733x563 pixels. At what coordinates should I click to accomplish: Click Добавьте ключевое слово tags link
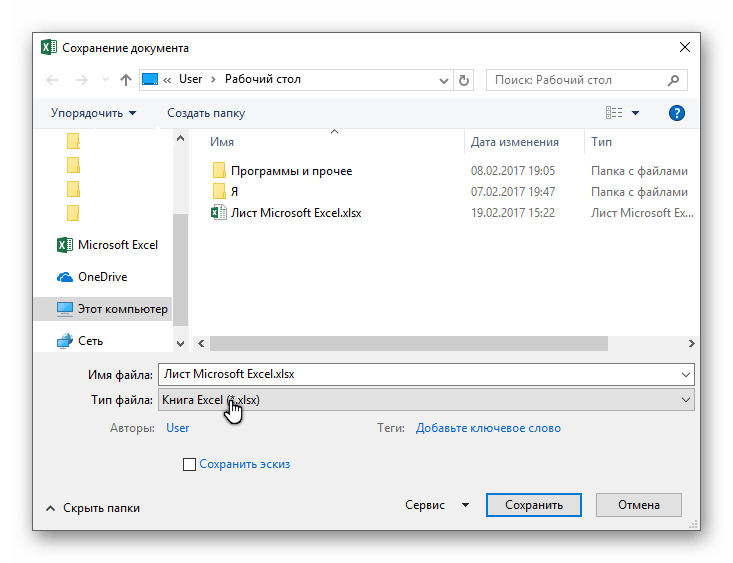488,428
